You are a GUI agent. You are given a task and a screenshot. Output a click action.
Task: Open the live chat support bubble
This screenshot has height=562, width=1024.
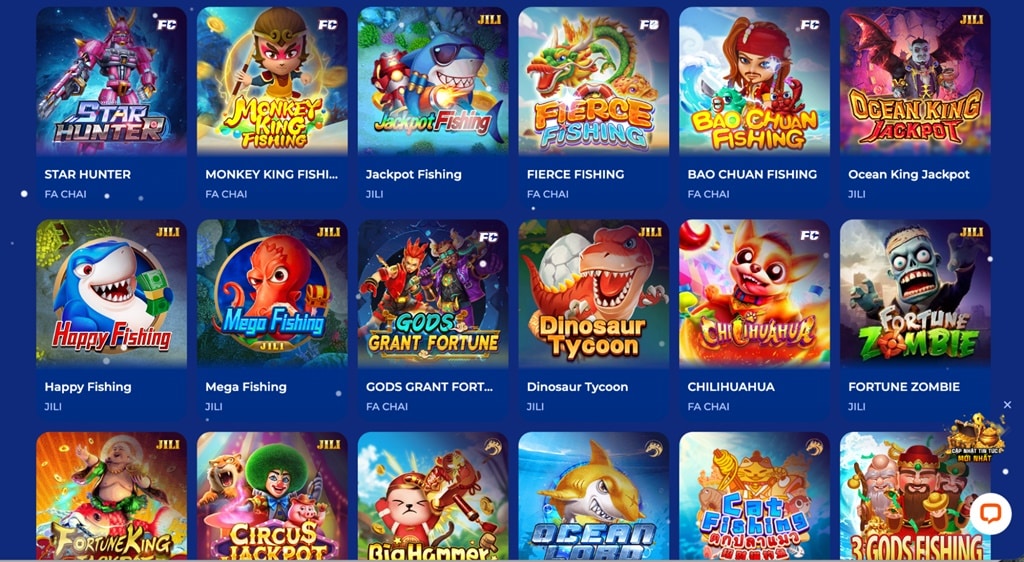click(x=990, y=513)
